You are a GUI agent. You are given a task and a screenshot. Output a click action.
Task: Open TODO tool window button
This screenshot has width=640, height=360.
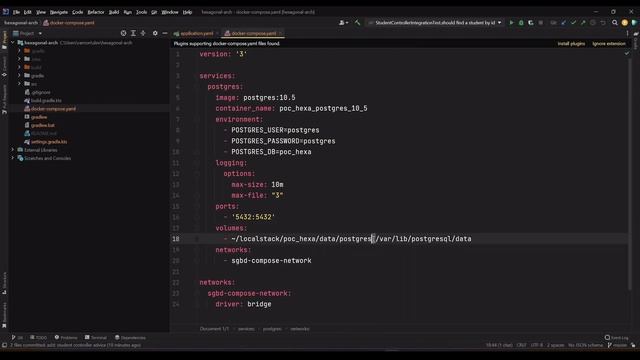tap(38, 338)
